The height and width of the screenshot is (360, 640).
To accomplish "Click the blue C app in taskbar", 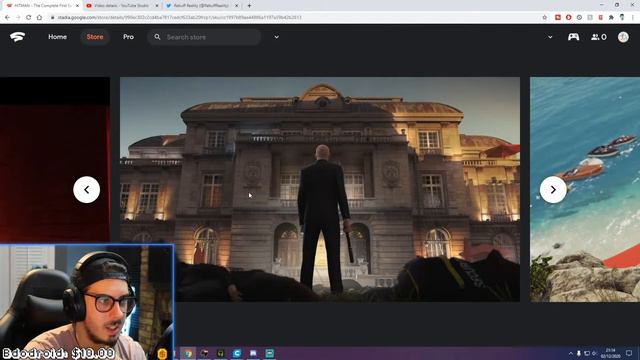I will 237,353.
